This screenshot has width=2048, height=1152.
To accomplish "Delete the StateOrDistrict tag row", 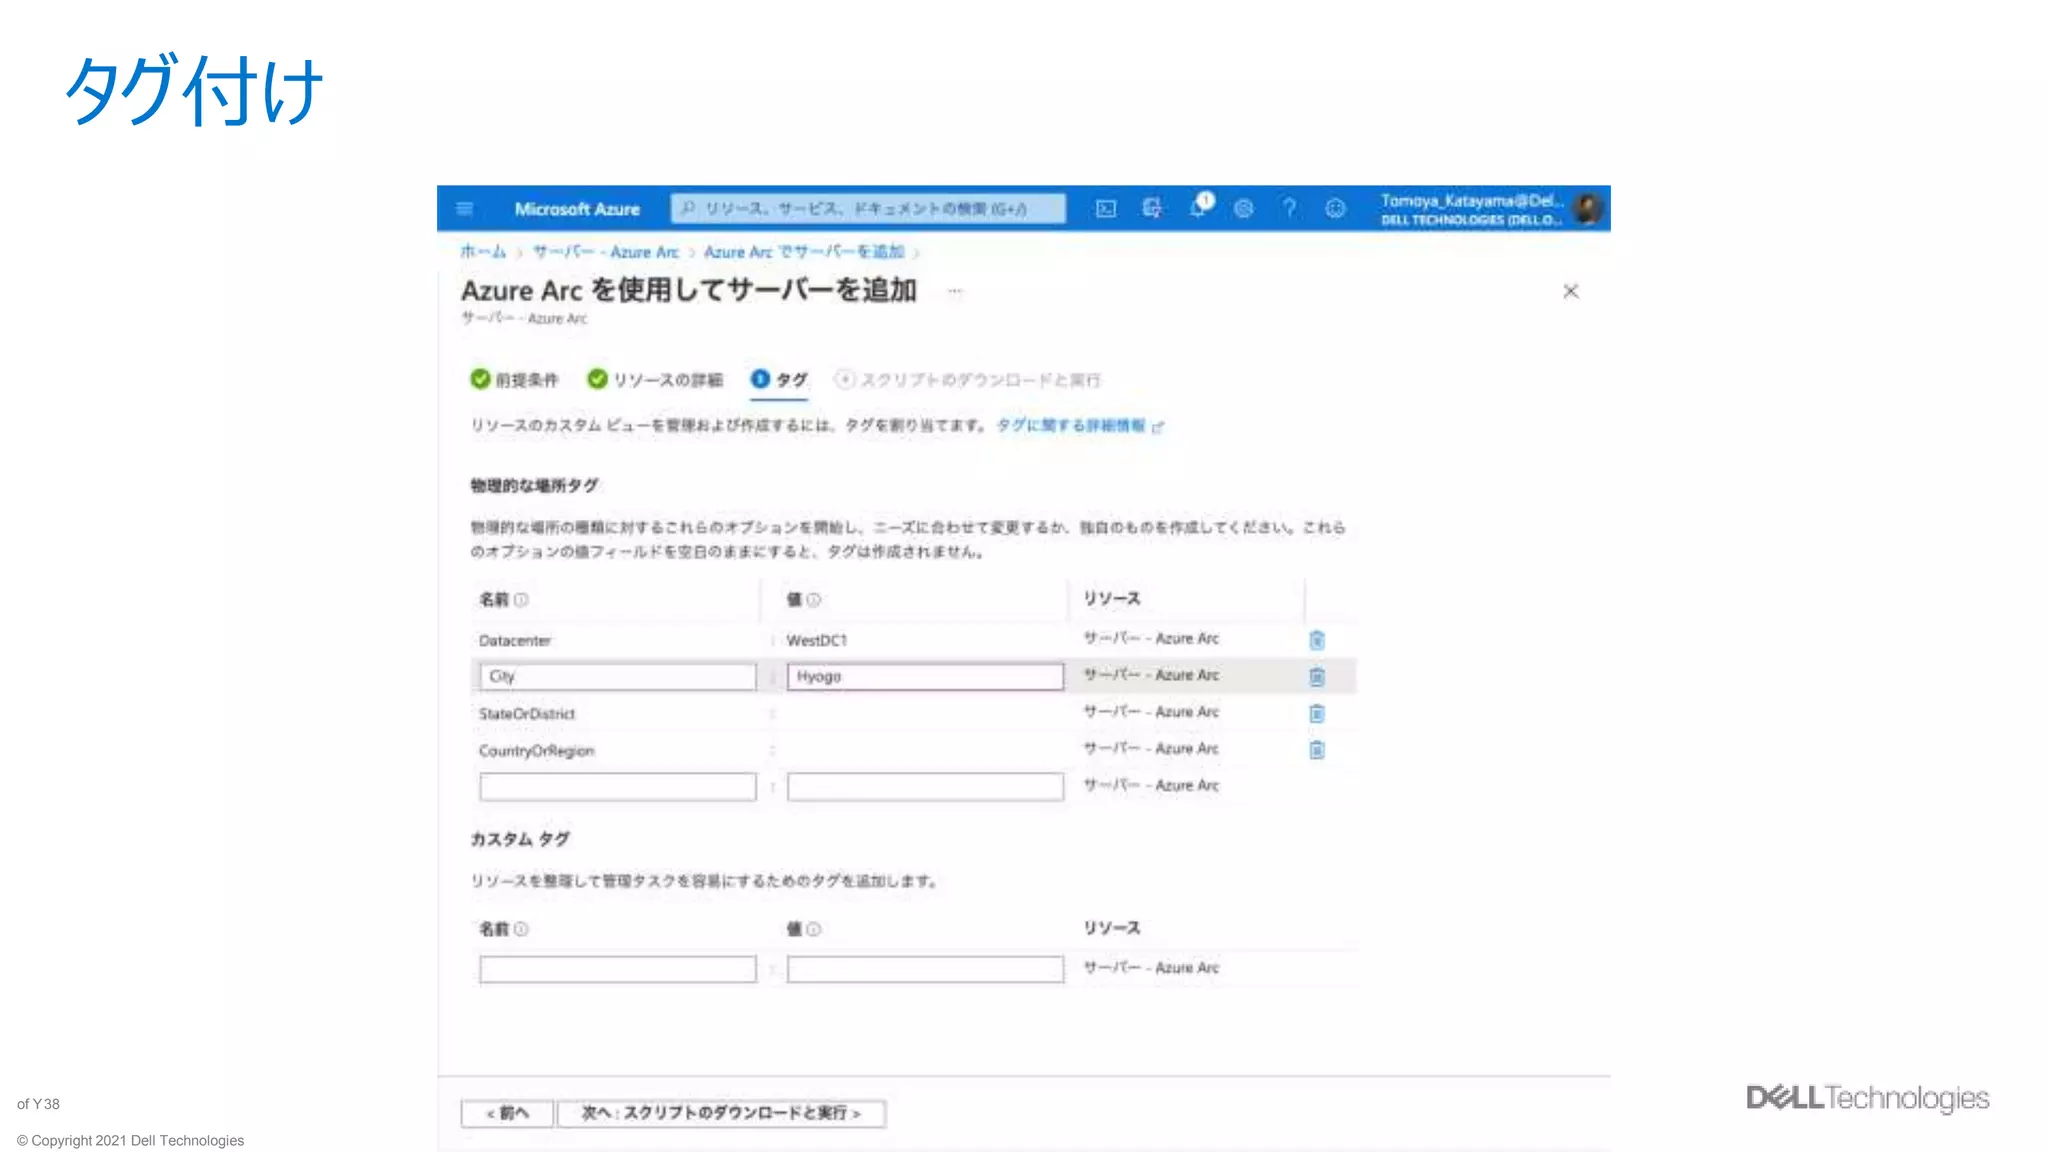I will click(x=1317, y=713).
